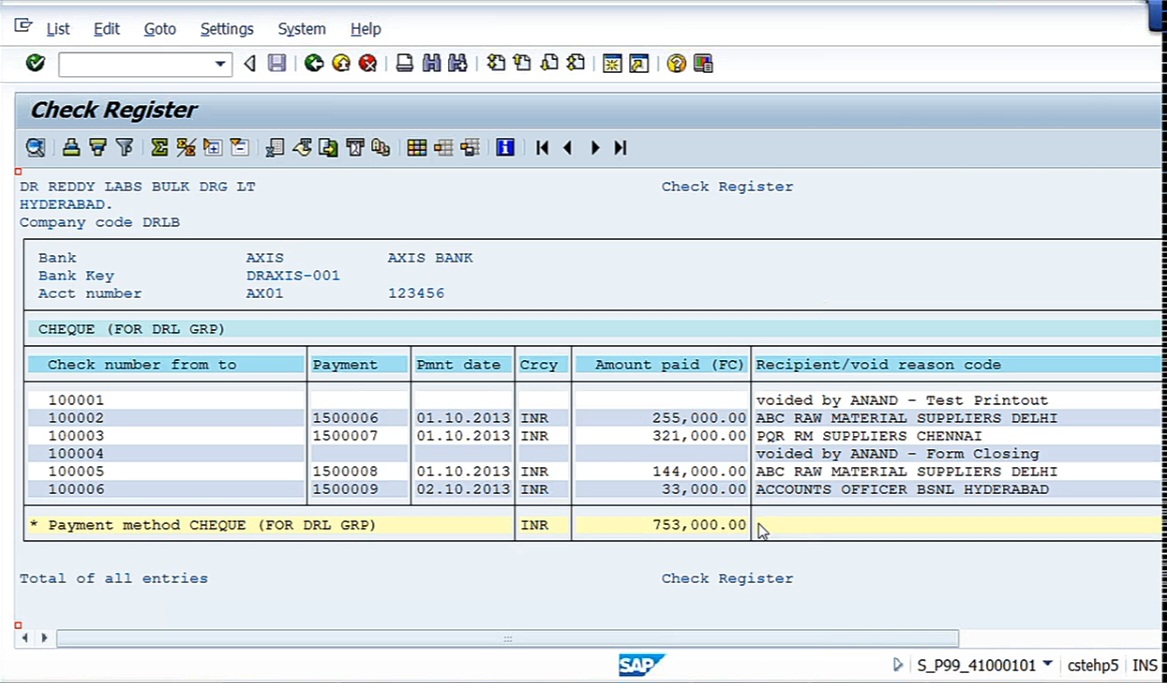Click the Customize Local Layout icon
Viewport: 1167px width, 683px height.
click(x=703, y=63)
